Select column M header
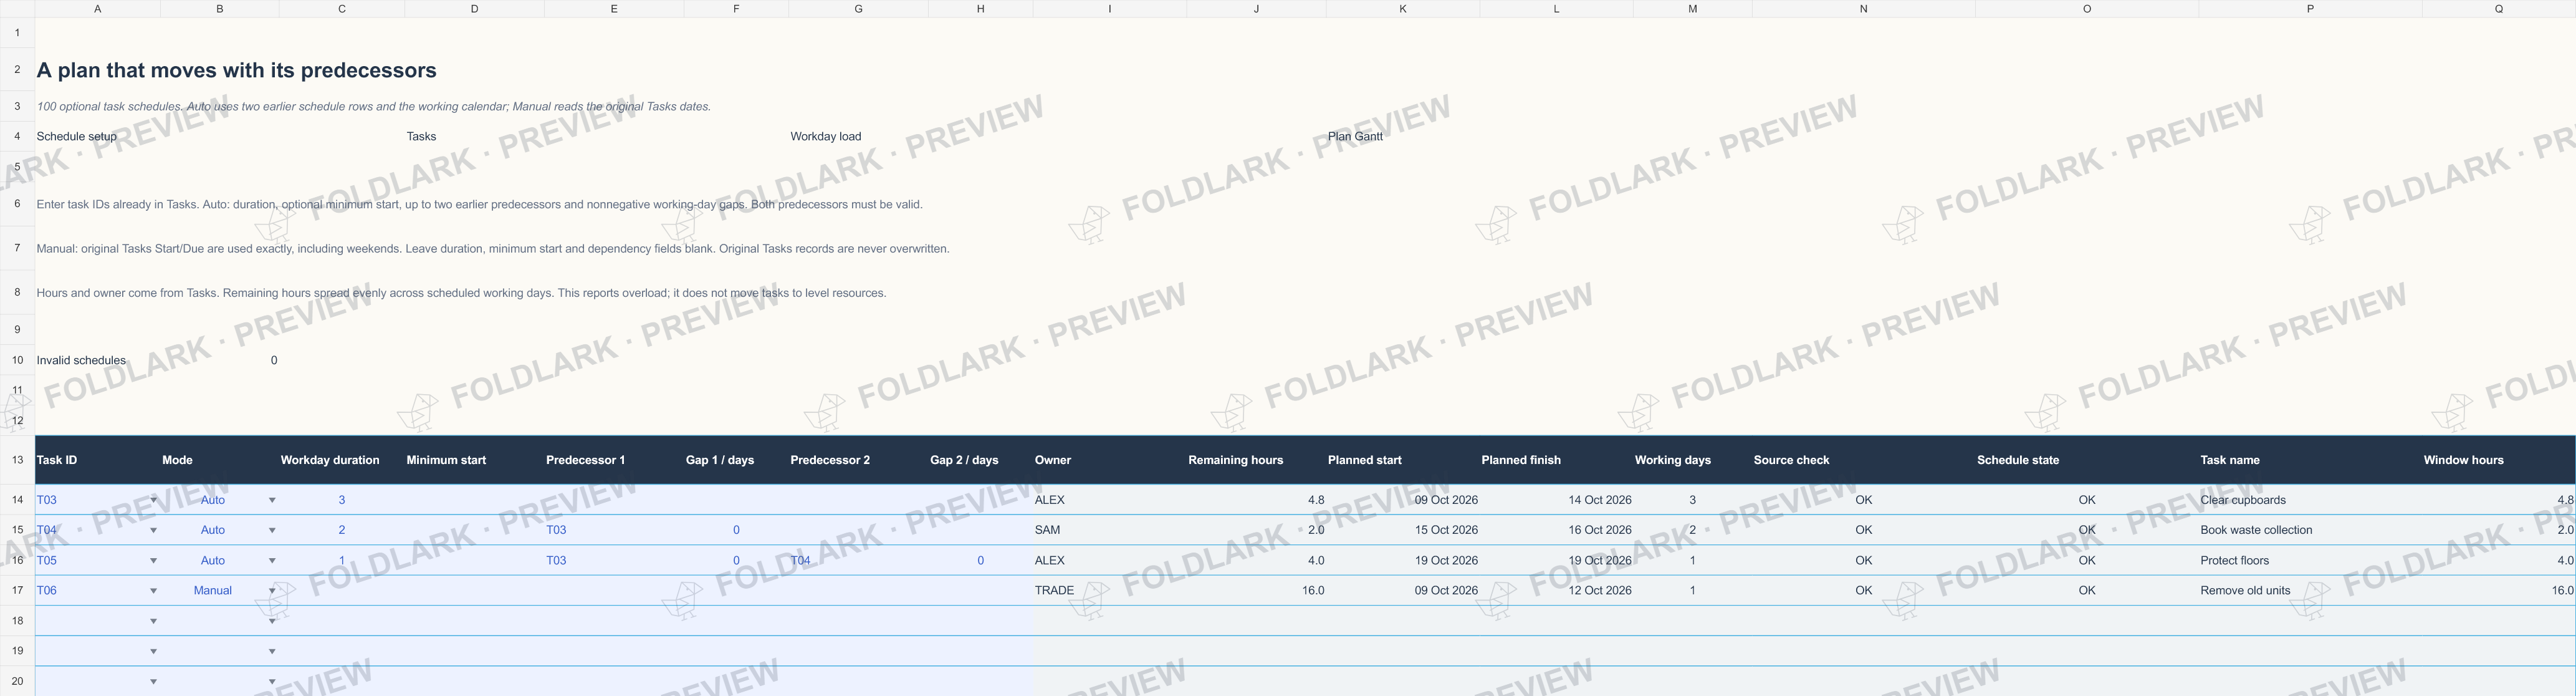The width and height of the screenshot is (2576, 696). click(x=1692, y=9)
